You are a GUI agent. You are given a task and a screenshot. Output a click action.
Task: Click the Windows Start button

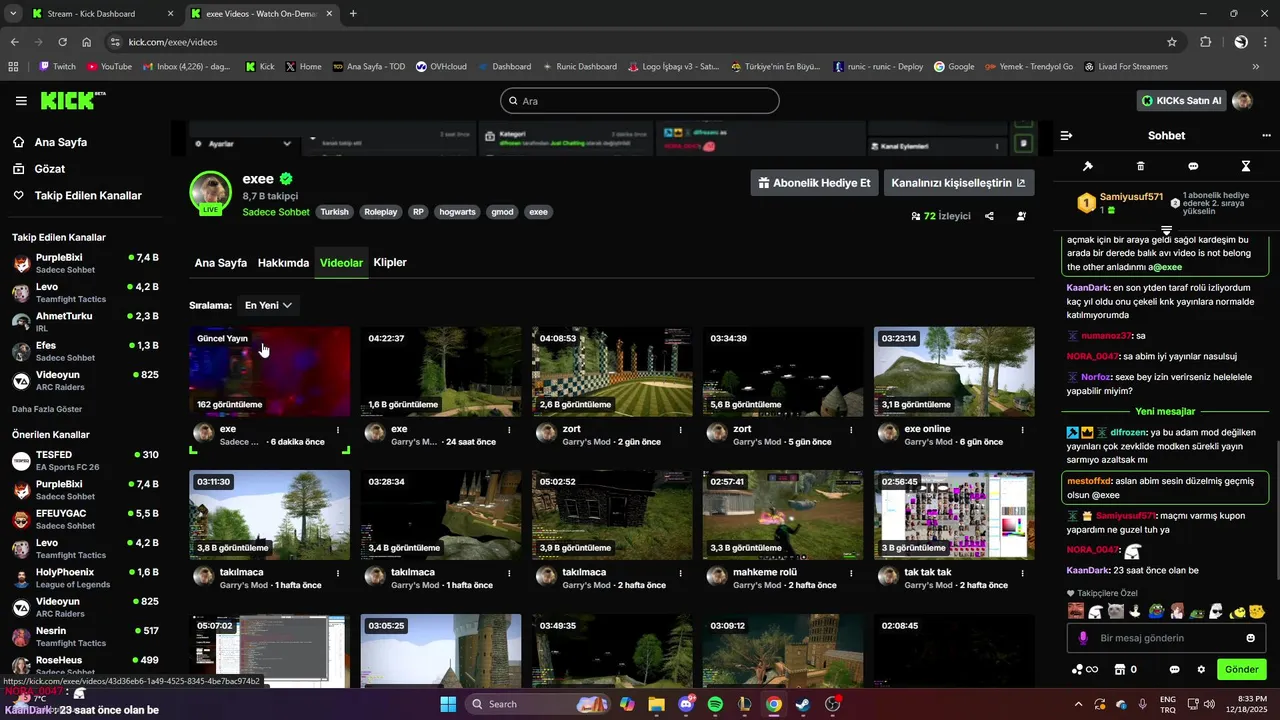447,704
